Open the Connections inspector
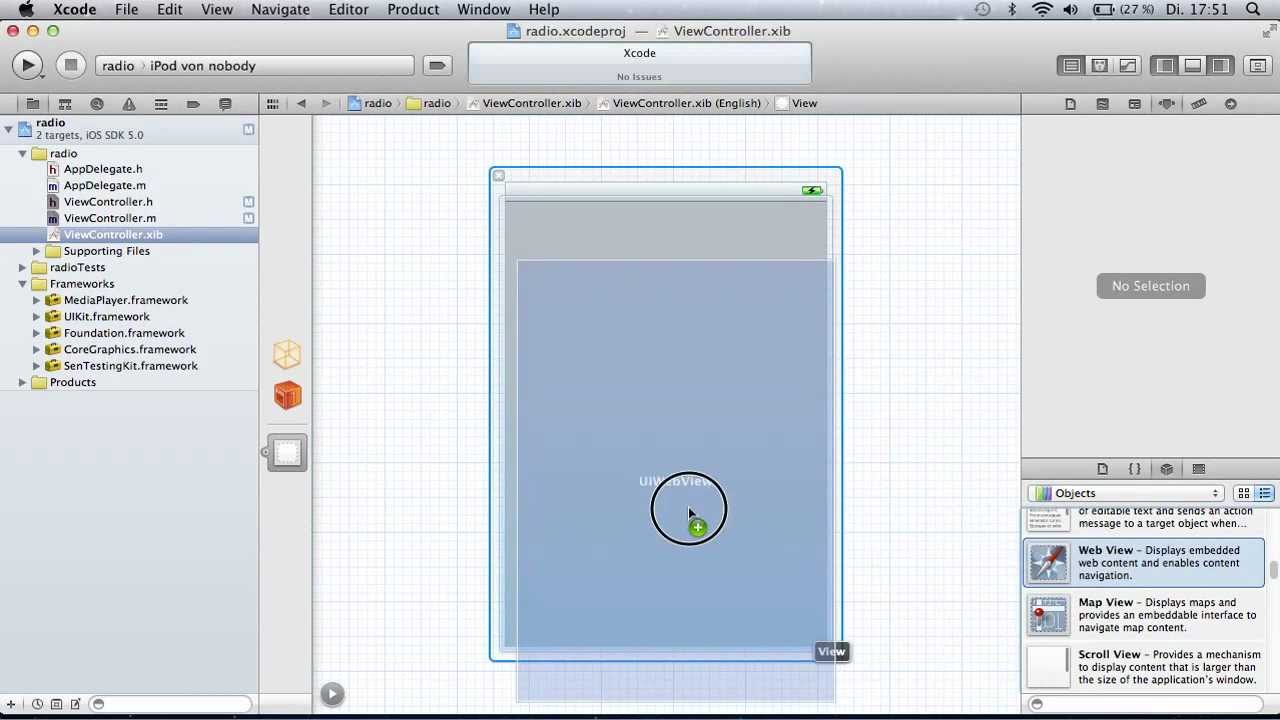 pos(1230,104)
